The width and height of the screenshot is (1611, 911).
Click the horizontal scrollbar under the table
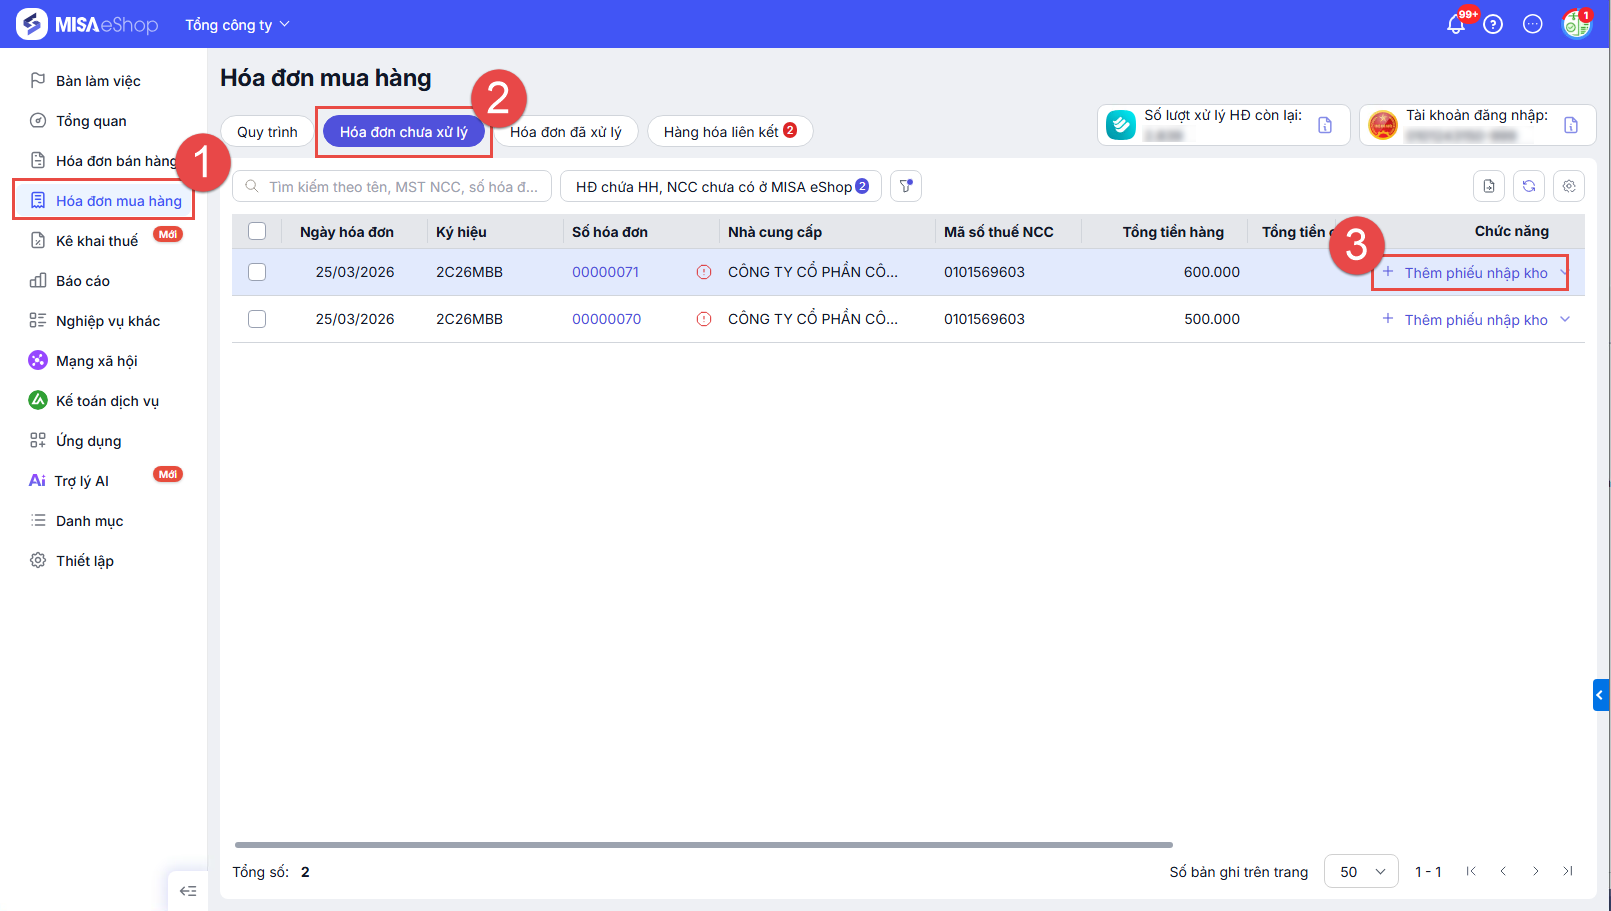tap(704, 845)
